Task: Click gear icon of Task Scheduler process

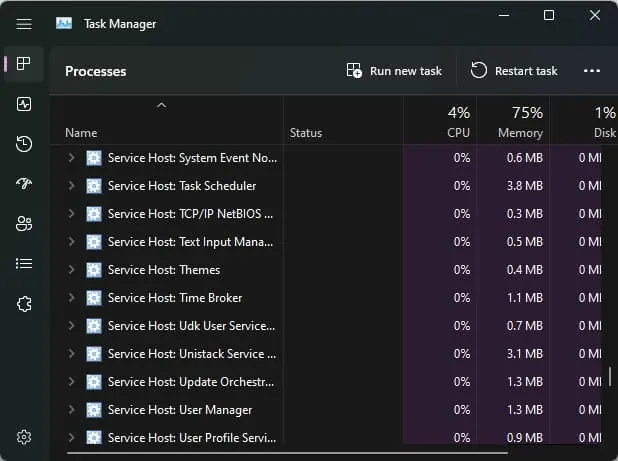Action: pyautogui.click(x=94, y=186)
